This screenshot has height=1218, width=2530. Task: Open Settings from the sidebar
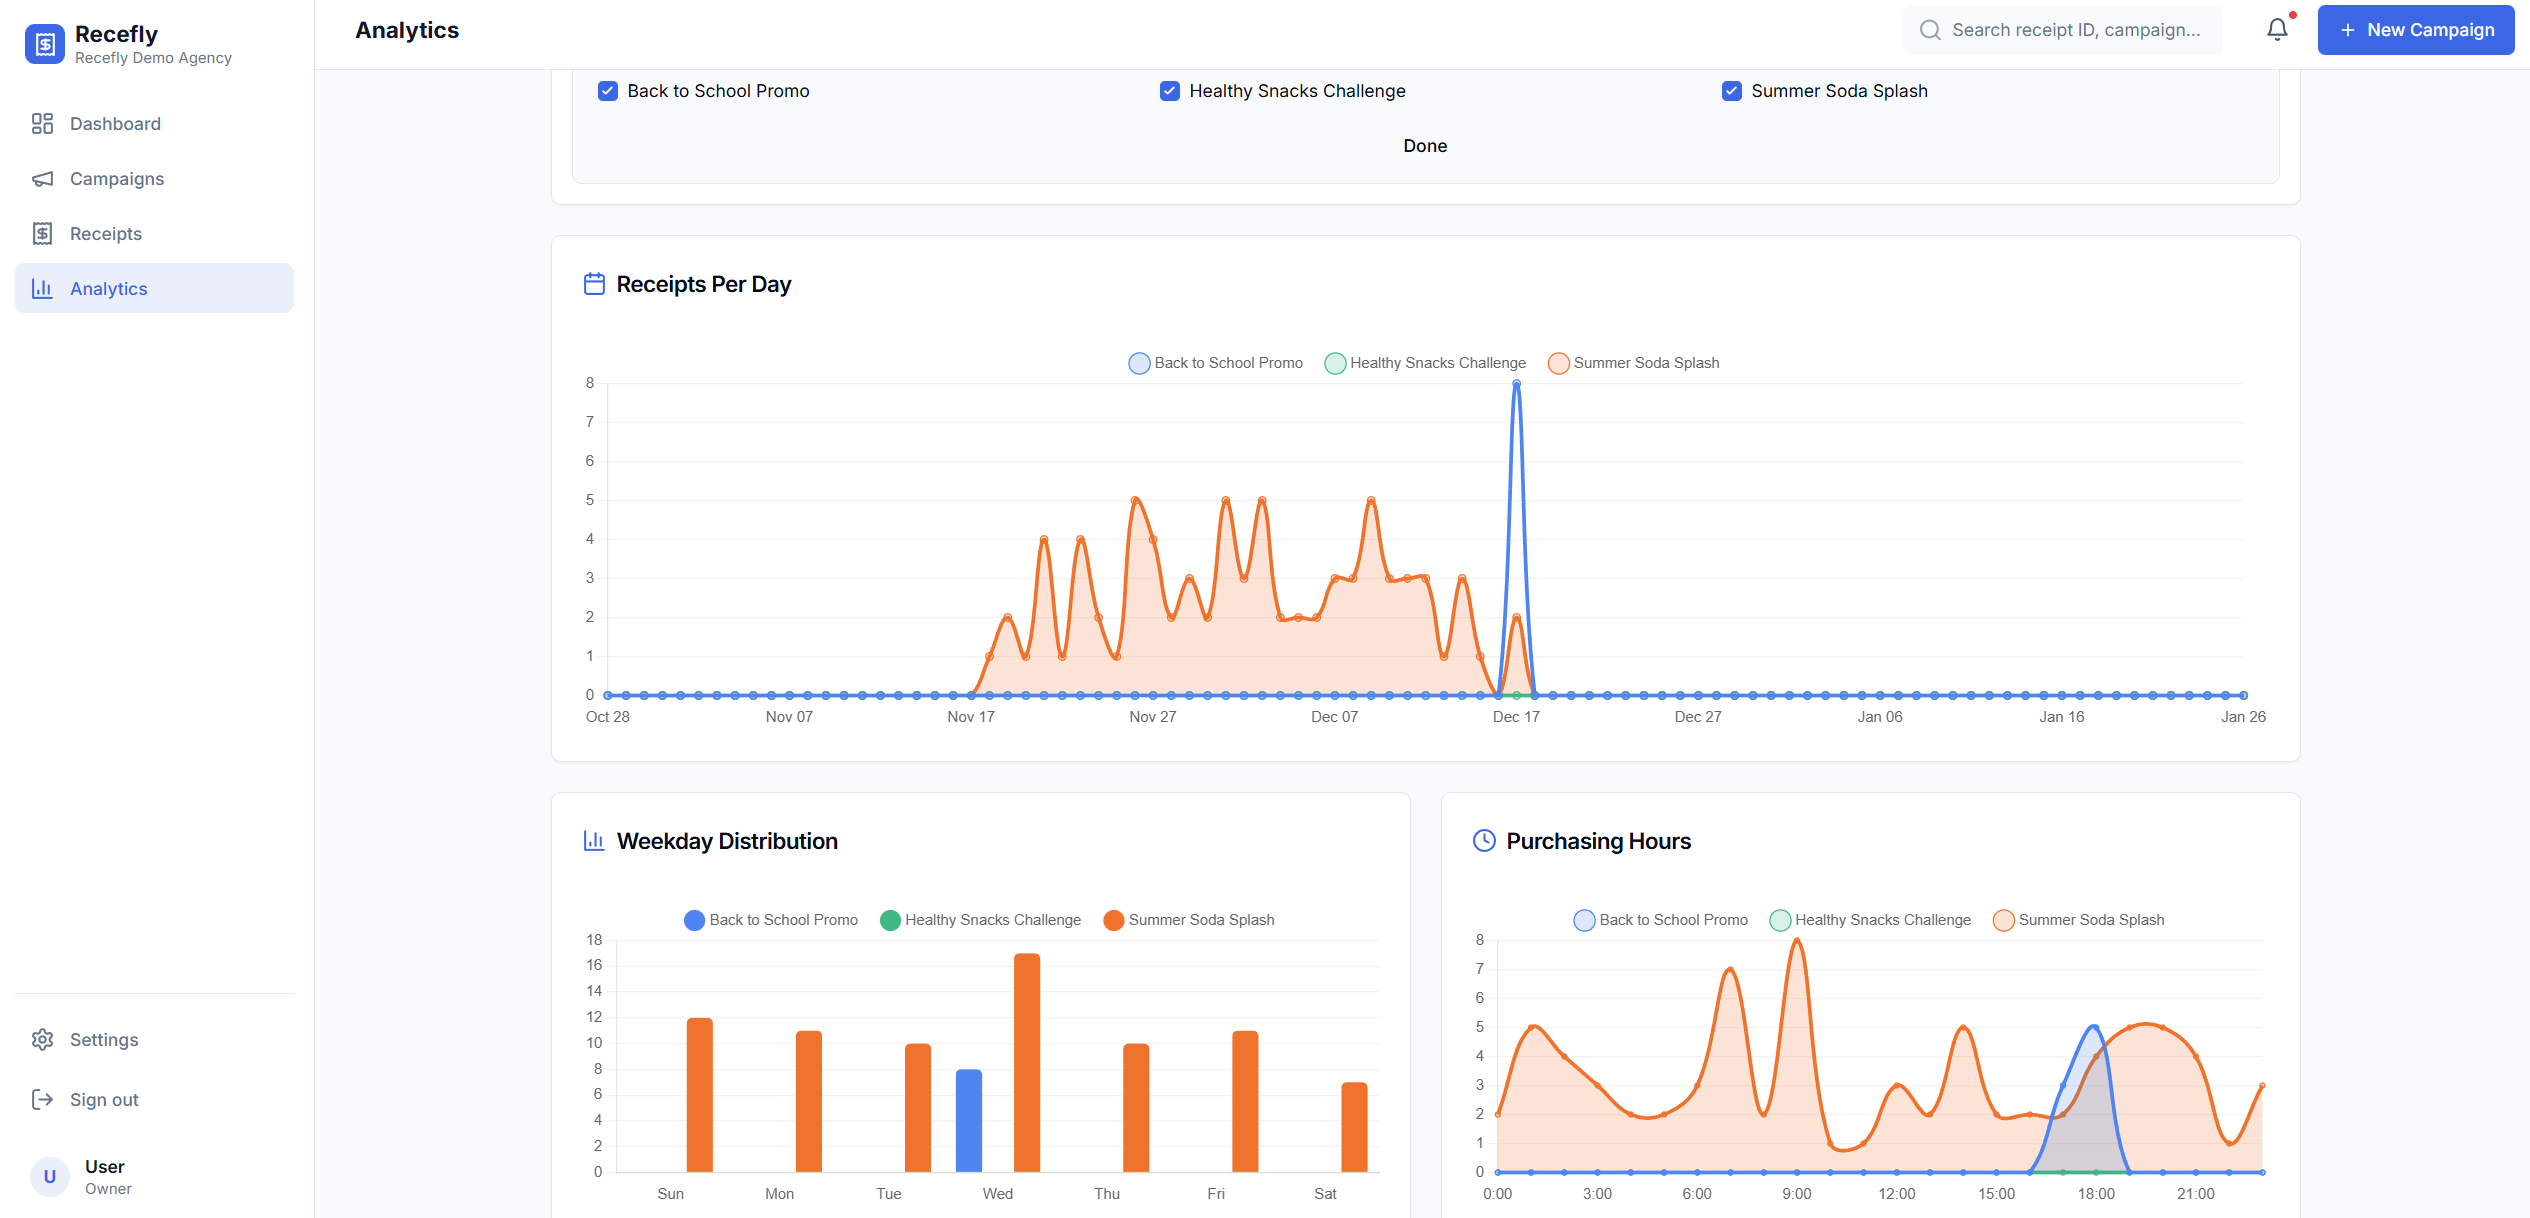tap(104, 1039)
